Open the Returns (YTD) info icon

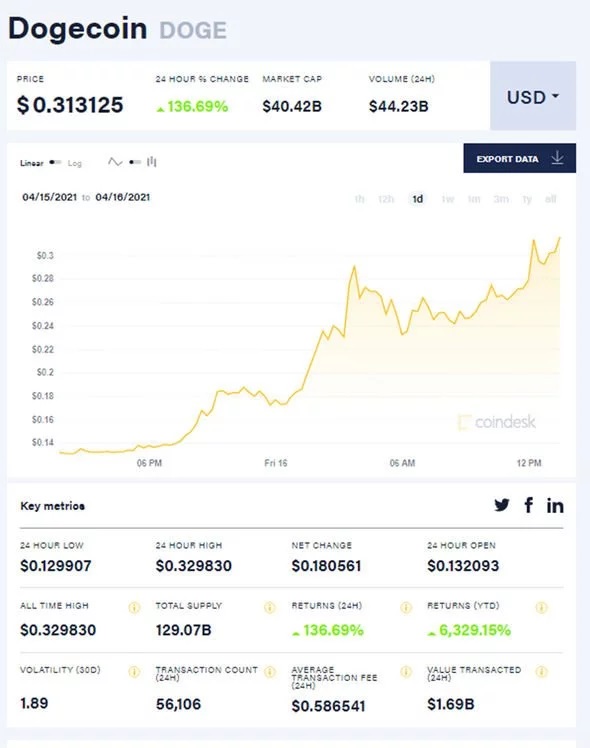[541, 607]
